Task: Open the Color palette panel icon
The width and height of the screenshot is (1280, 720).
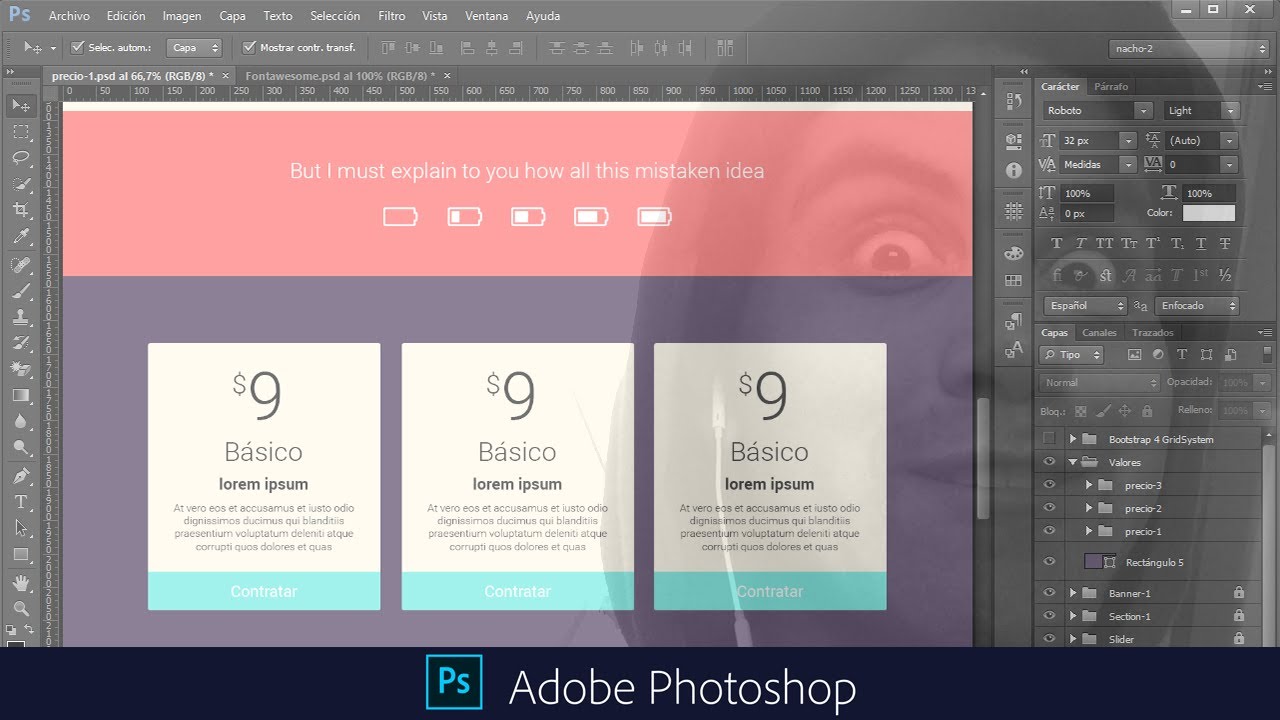Action: pyautogui.click(x=1013, y=253)
